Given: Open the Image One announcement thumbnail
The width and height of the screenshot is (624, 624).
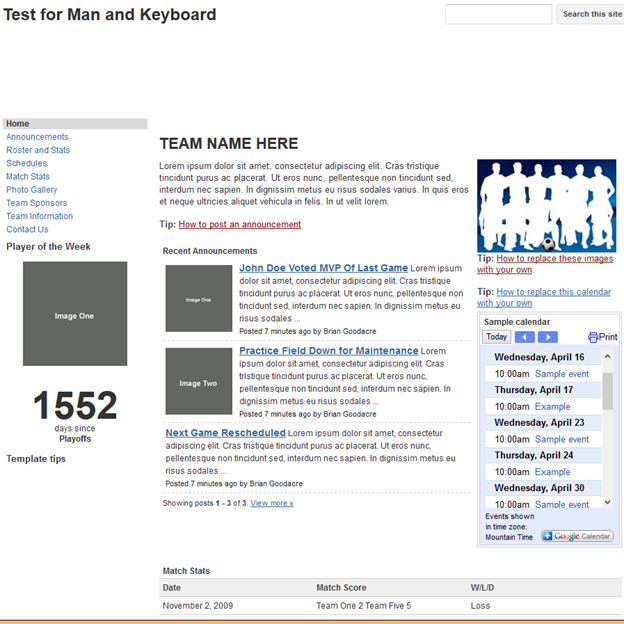Looking at the screenshot, I should [198, 298].
